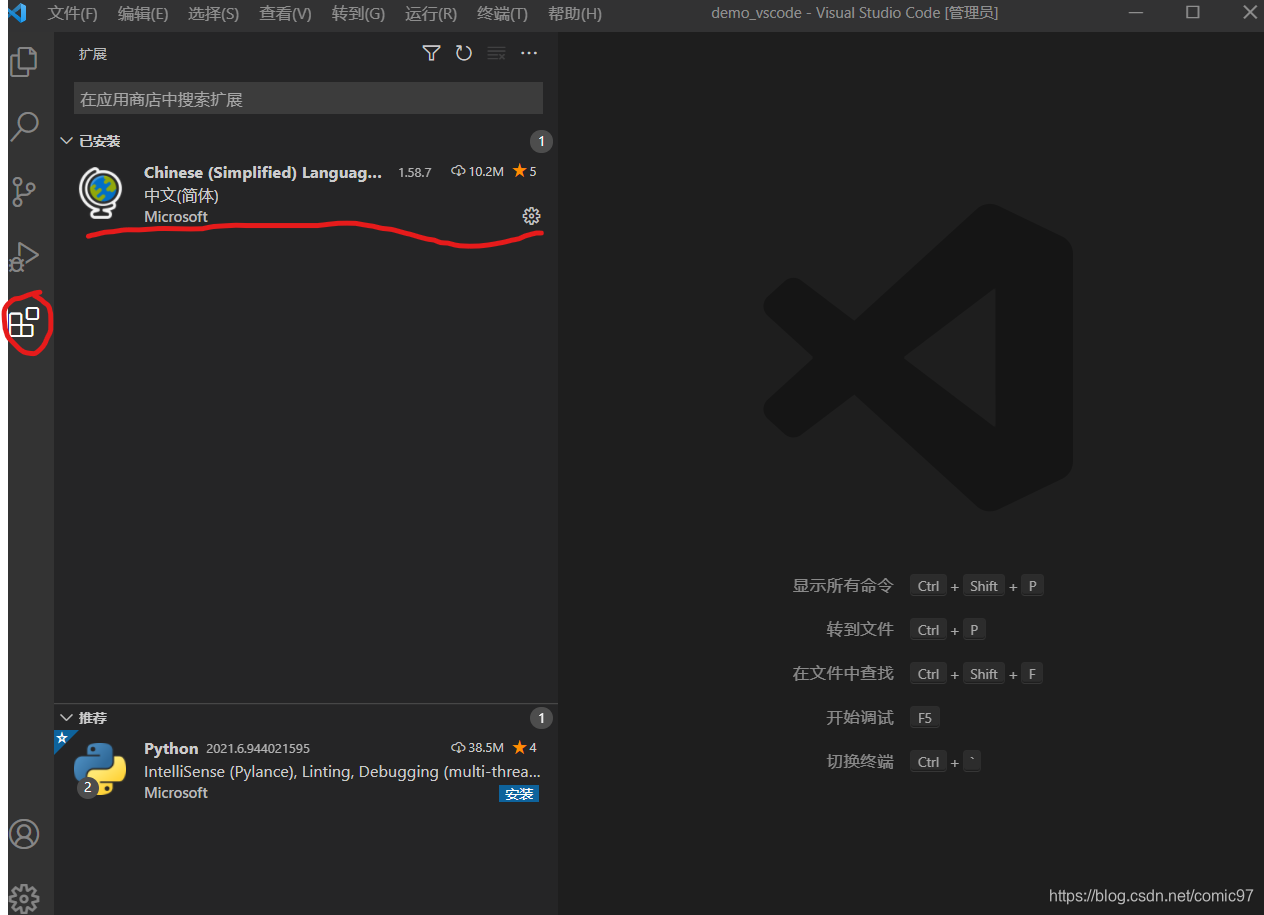Filter extensions with the funnel icon
Screen dimensions: 1264x915
431,53
